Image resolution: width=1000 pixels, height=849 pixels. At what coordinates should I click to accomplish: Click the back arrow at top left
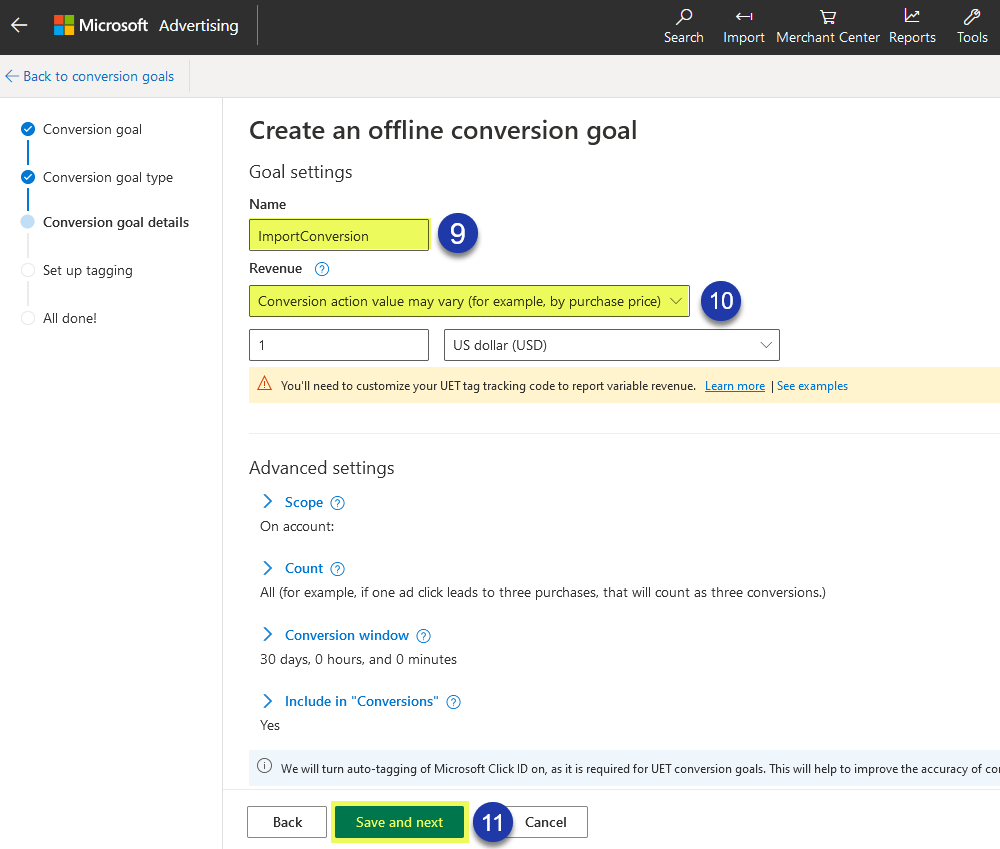pyautogui.click(x=18, y=25)
